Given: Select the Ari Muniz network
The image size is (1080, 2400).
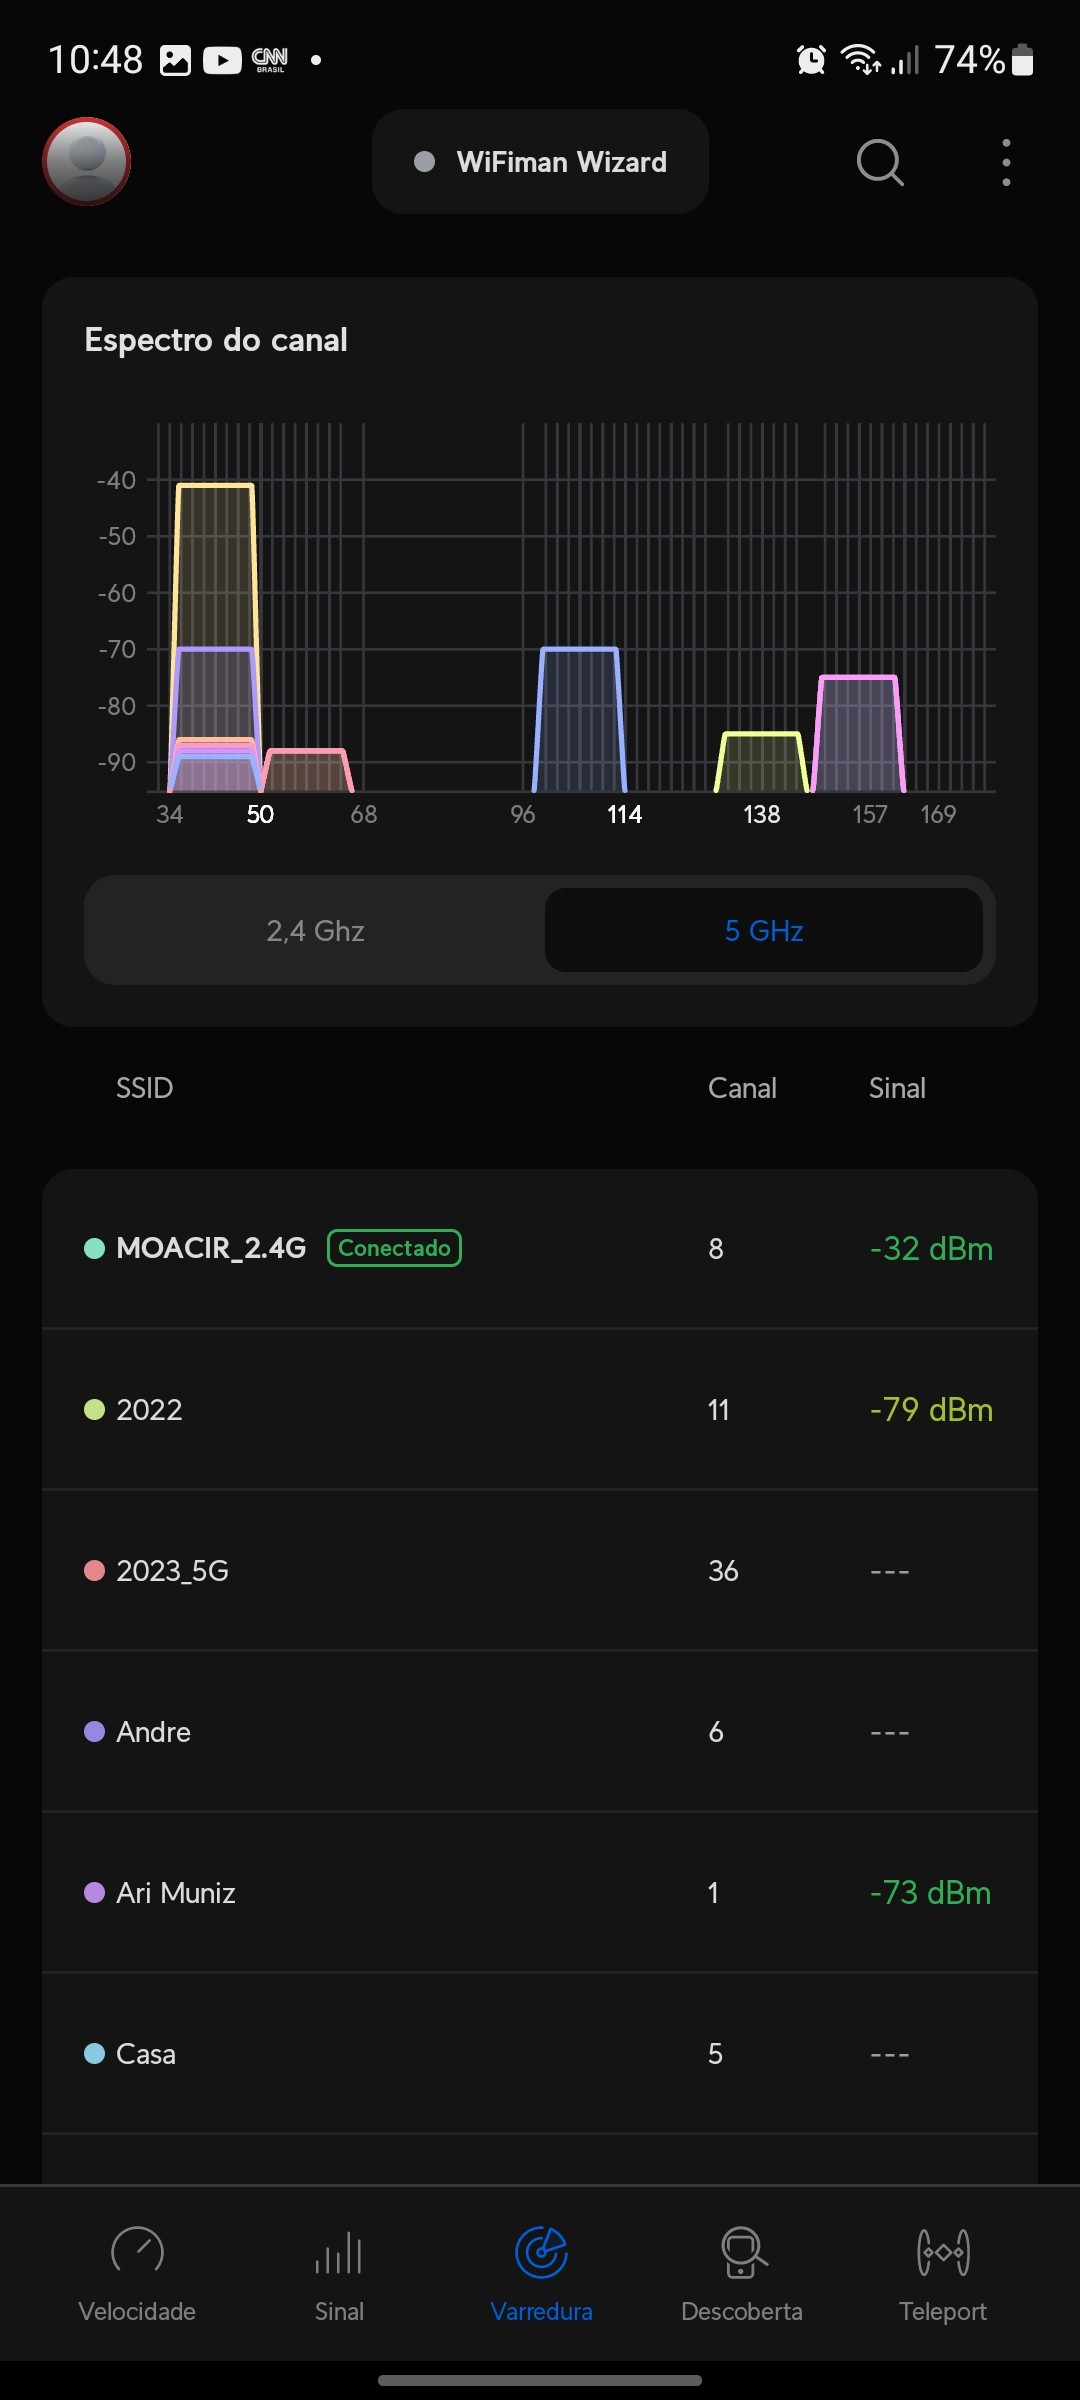Looking at the screenshot, I should [540, 1893].
